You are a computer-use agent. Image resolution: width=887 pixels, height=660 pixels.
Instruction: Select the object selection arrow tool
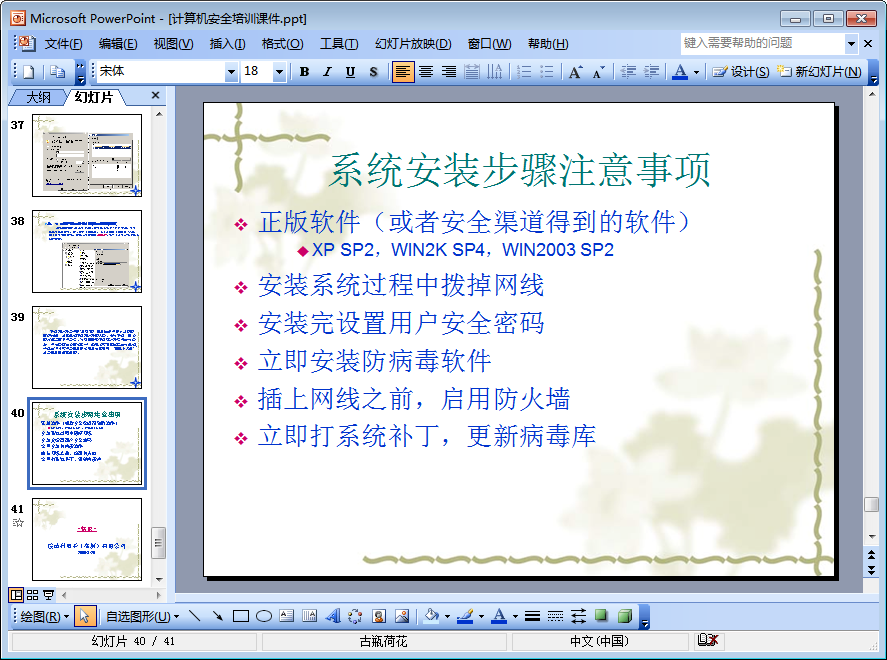85,616
